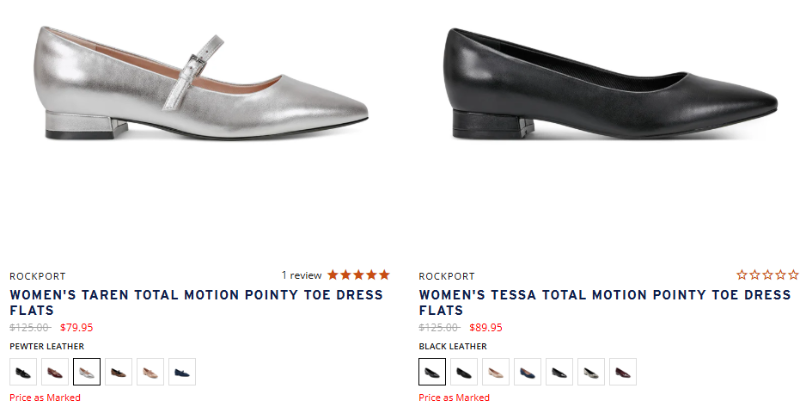Pick the navy blue swatch for Tessa

tap(528, 372)
